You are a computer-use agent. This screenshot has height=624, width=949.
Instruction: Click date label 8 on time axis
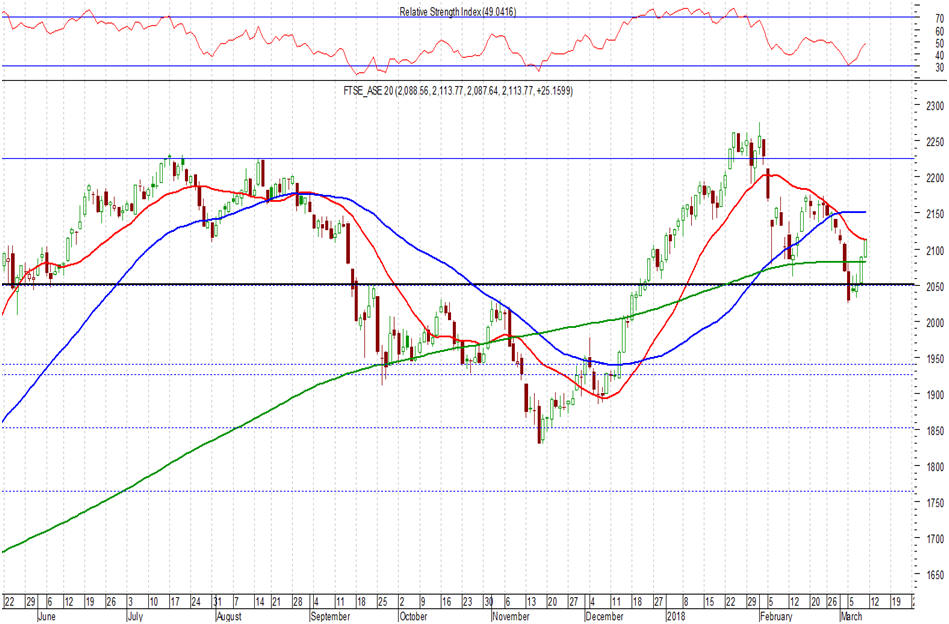point(686,602)
